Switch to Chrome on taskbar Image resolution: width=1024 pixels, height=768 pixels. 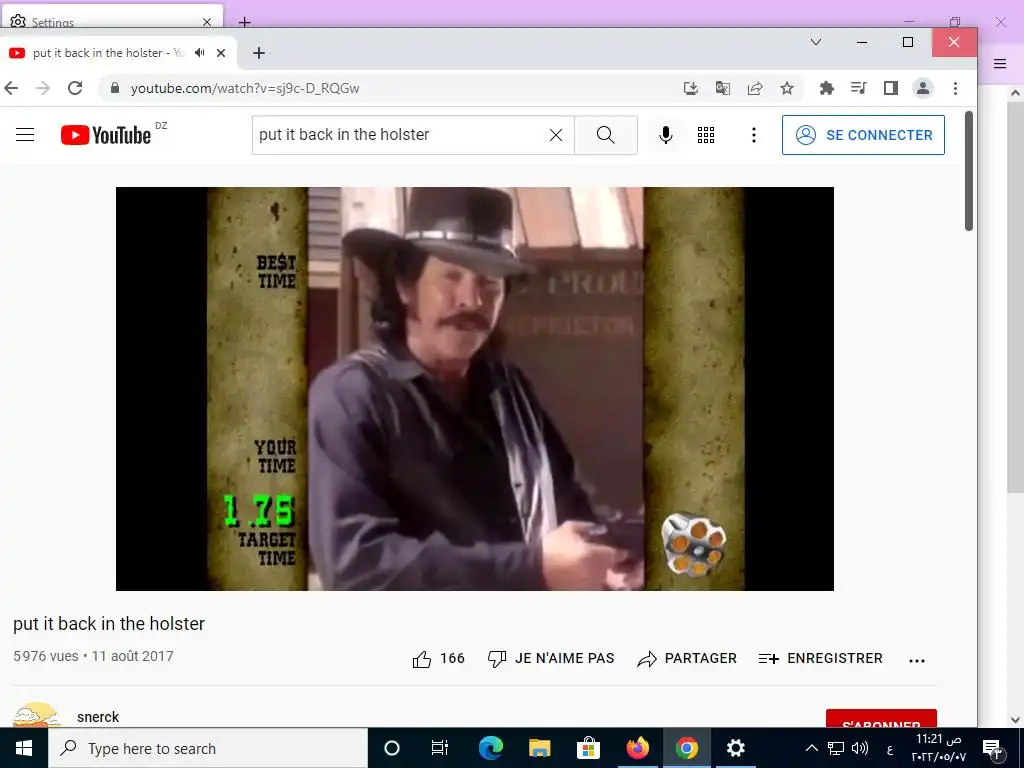tap(686, 748)
